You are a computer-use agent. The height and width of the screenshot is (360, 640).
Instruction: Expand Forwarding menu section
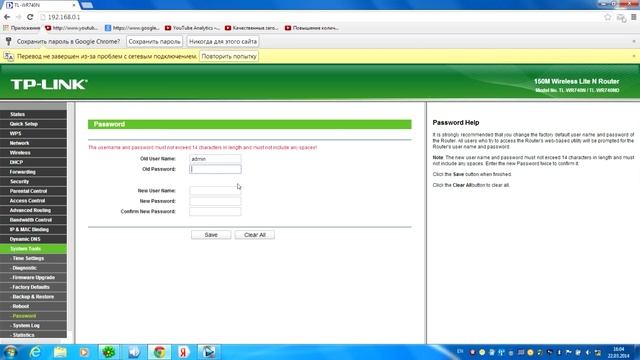(33, 172)
